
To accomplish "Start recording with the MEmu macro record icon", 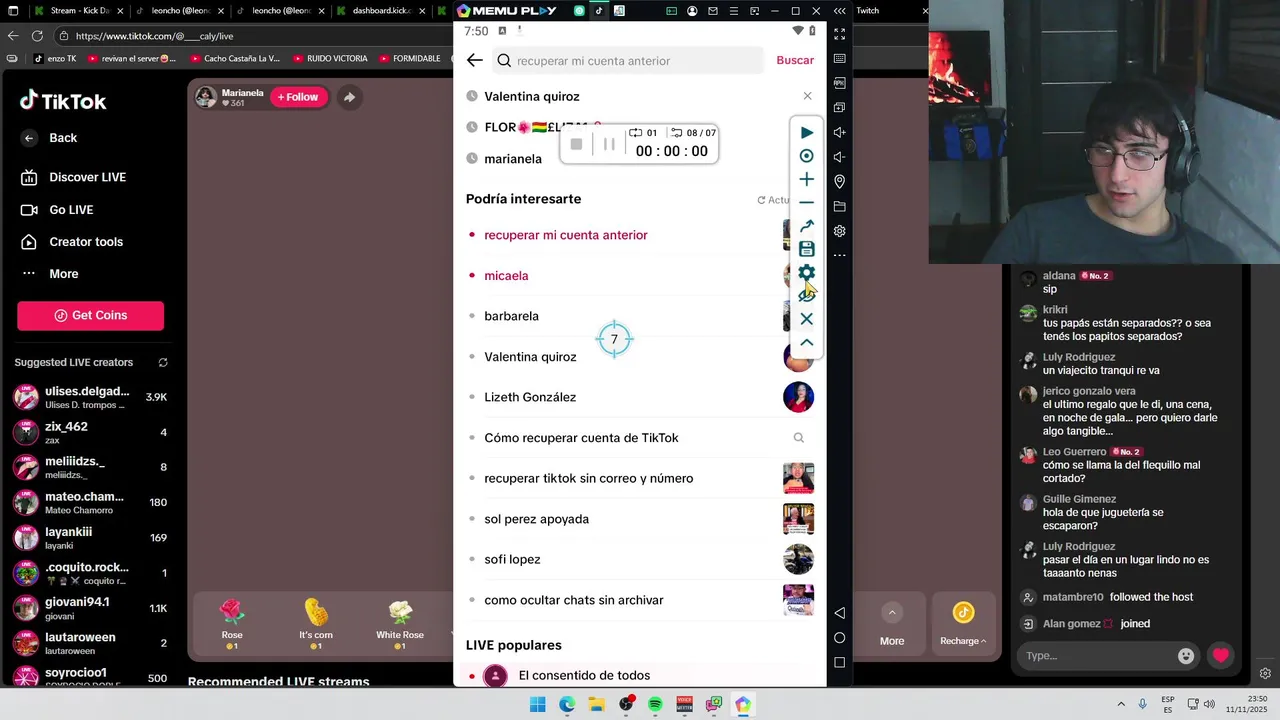I will [x=807, y=156].
